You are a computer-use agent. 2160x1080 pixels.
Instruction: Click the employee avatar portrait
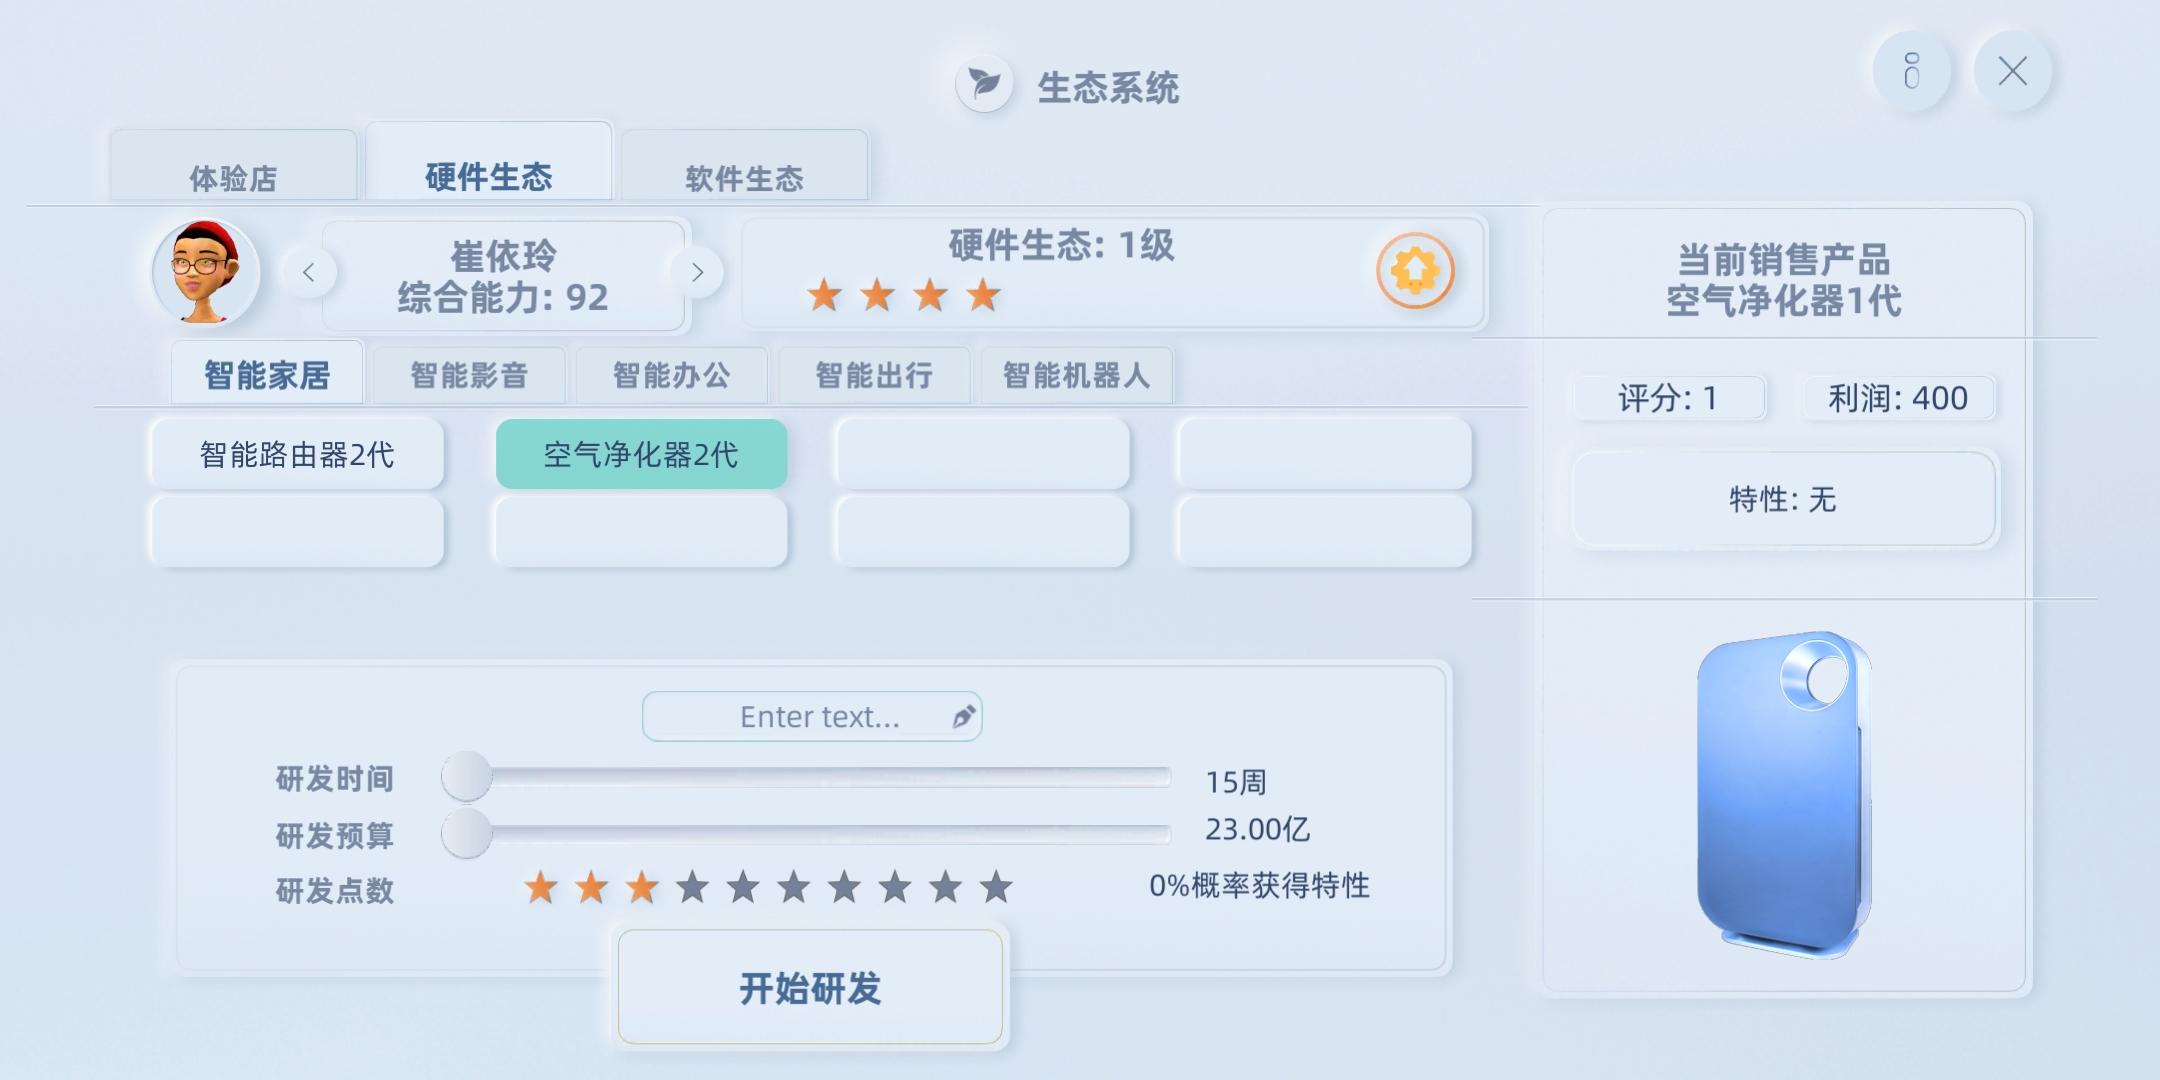point(206,272)
